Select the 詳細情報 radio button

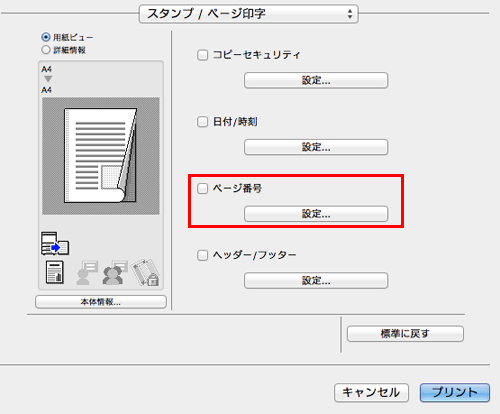[x=46, y=50]
